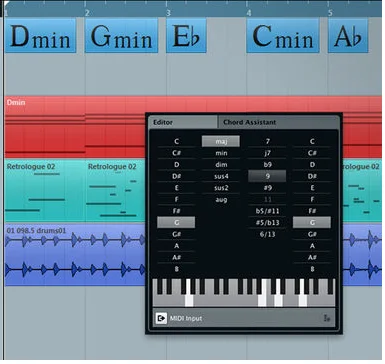385x364 pixels.
Task: Select G# as the root note
Action: tap(176, 234)
